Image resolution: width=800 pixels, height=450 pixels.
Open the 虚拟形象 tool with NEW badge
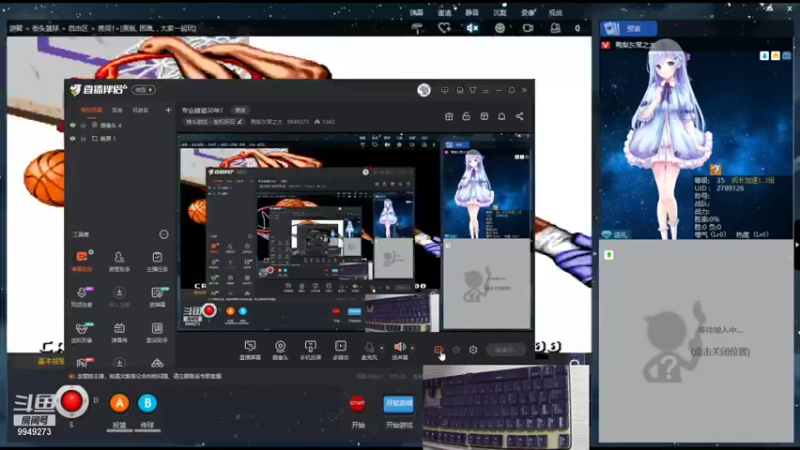tap(82, 332)
